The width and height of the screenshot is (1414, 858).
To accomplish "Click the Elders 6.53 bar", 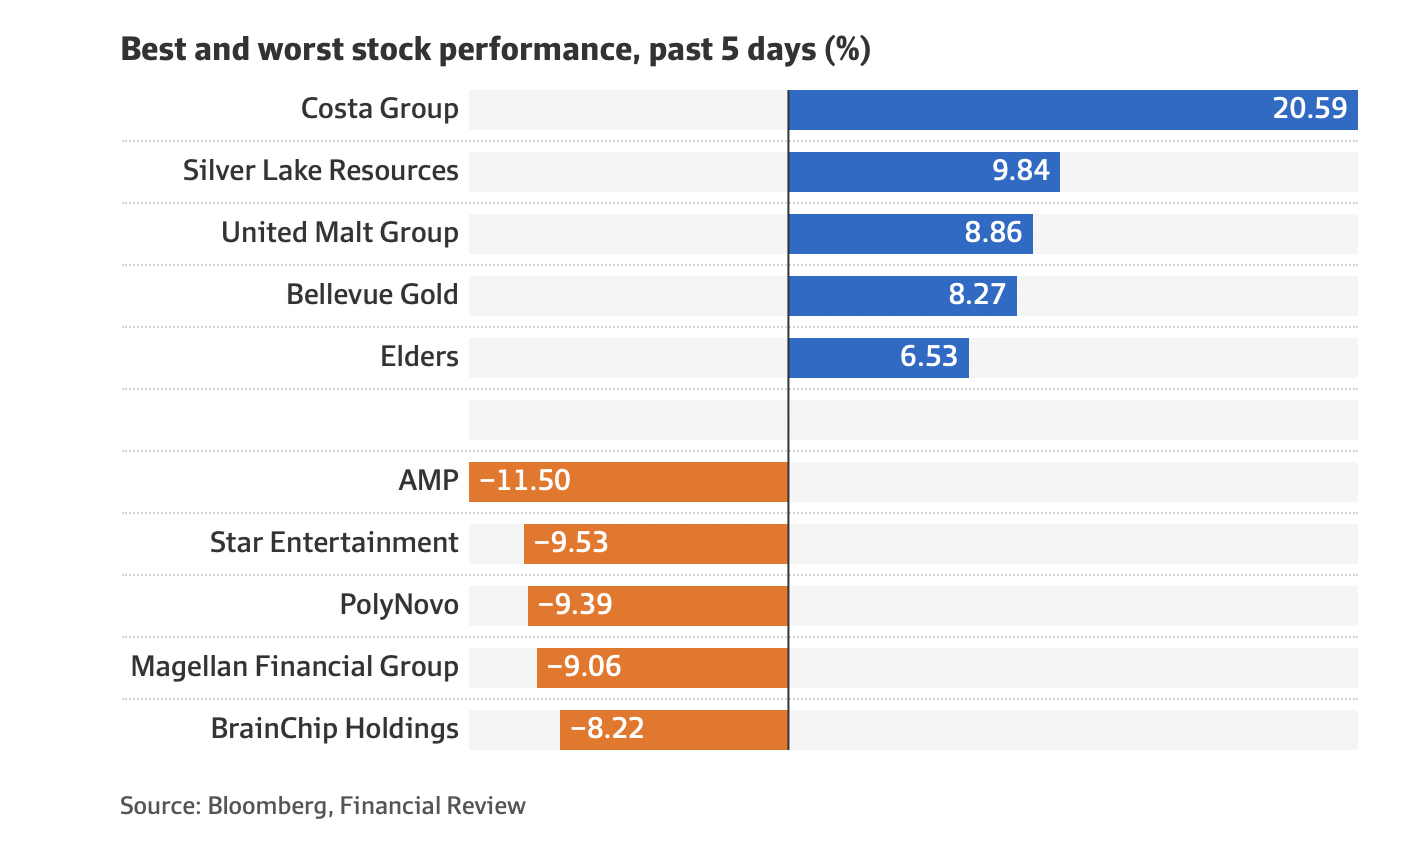I will pyautogui.click(x=878, y=357).
